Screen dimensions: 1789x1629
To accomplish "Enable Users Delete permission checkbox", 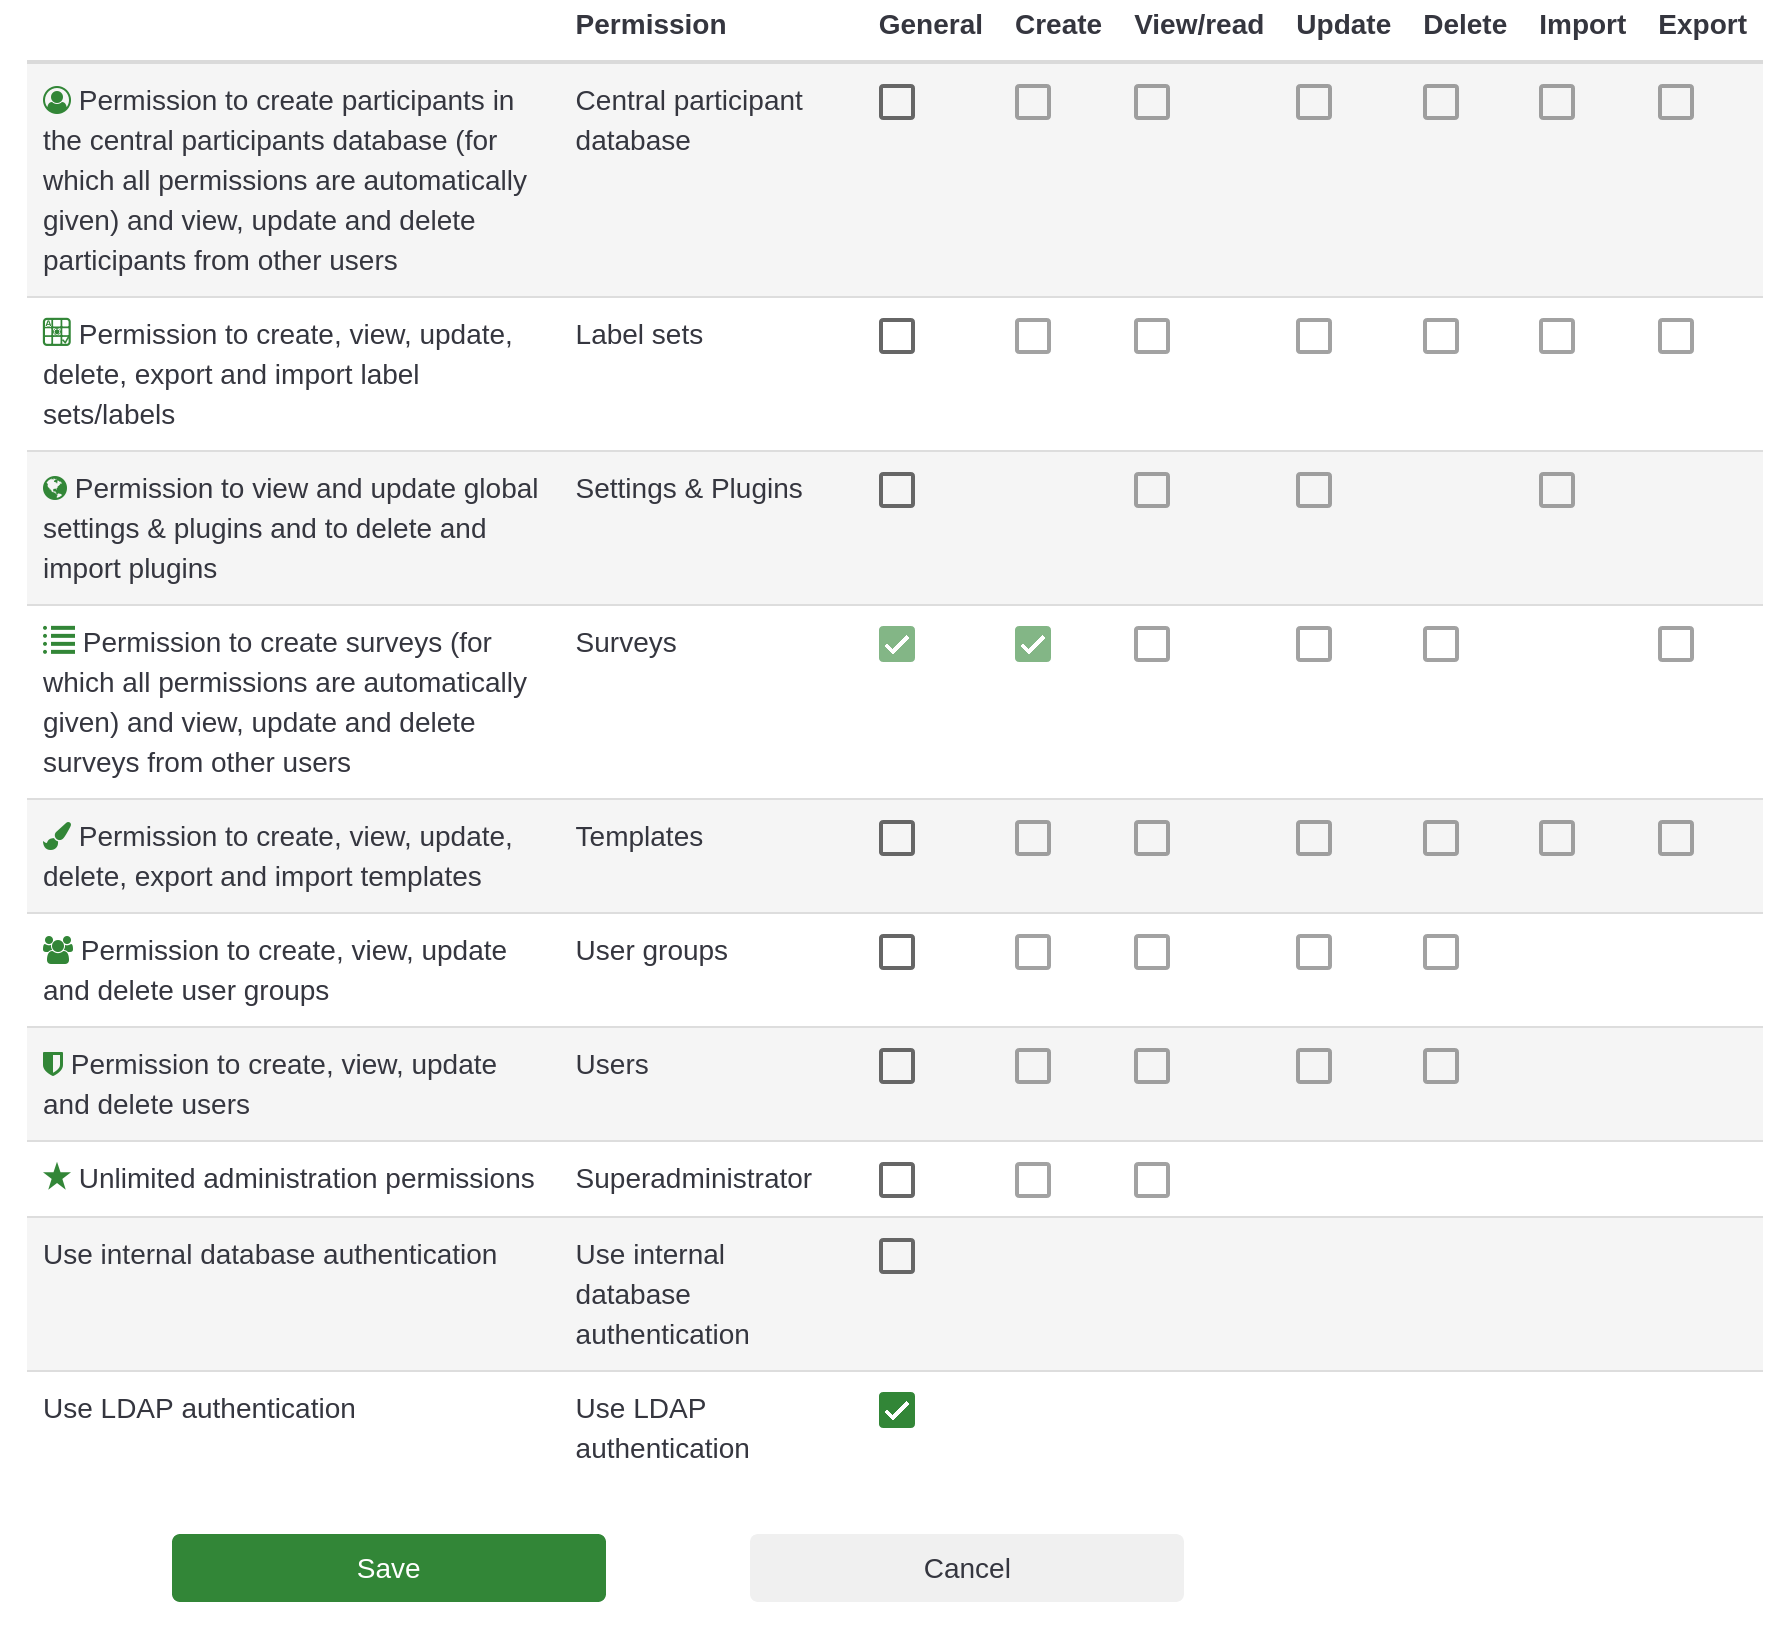I will tap(1441, 1066).
